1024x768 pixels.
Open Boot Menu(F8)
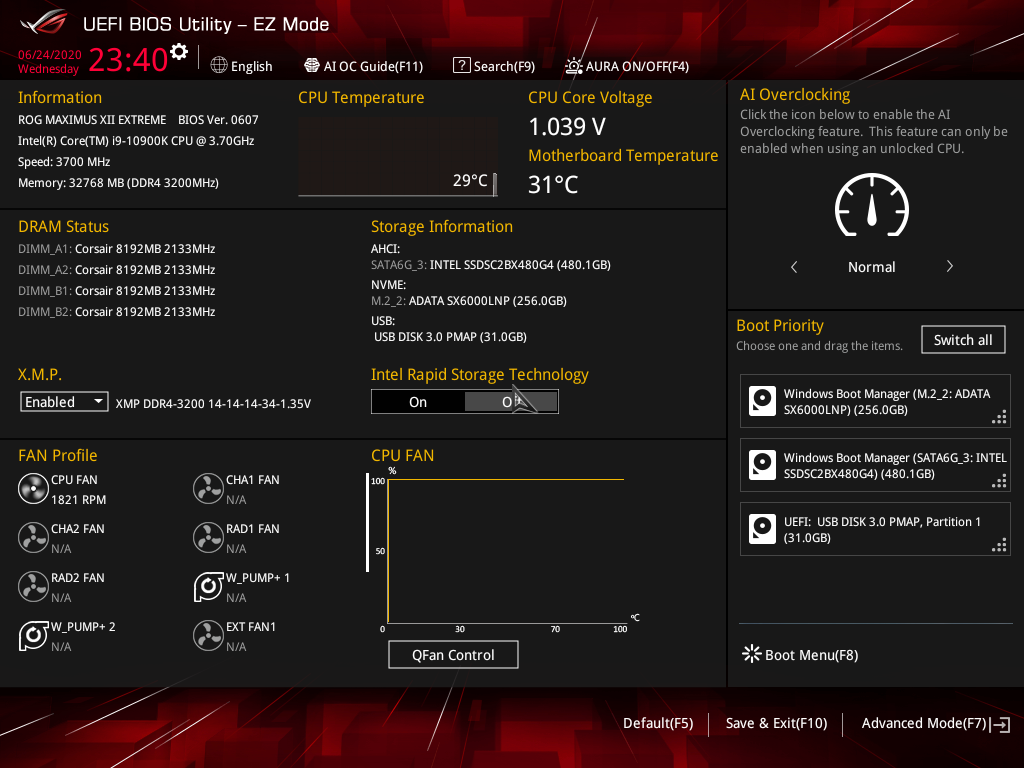coord(800,654)
